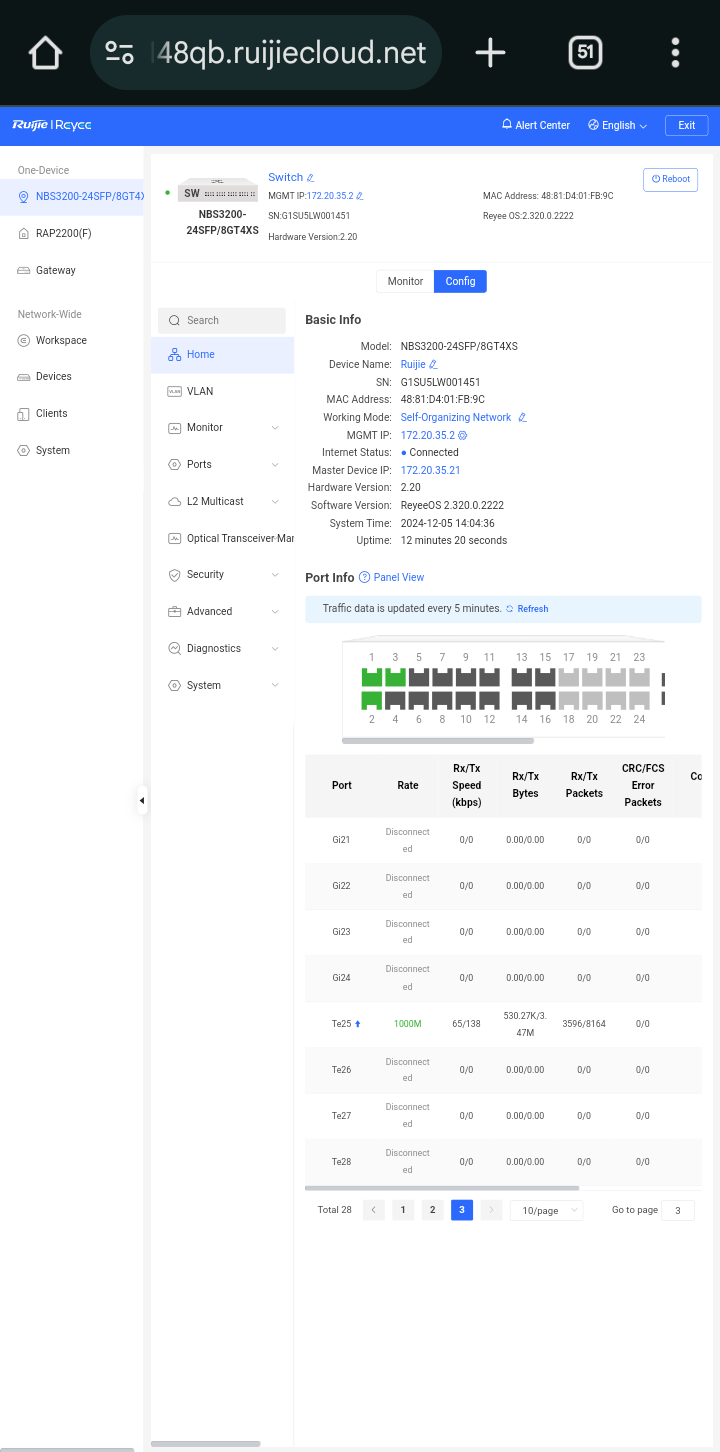Collapse the sidebar with the arrow handle

click(x=142, y=800)
